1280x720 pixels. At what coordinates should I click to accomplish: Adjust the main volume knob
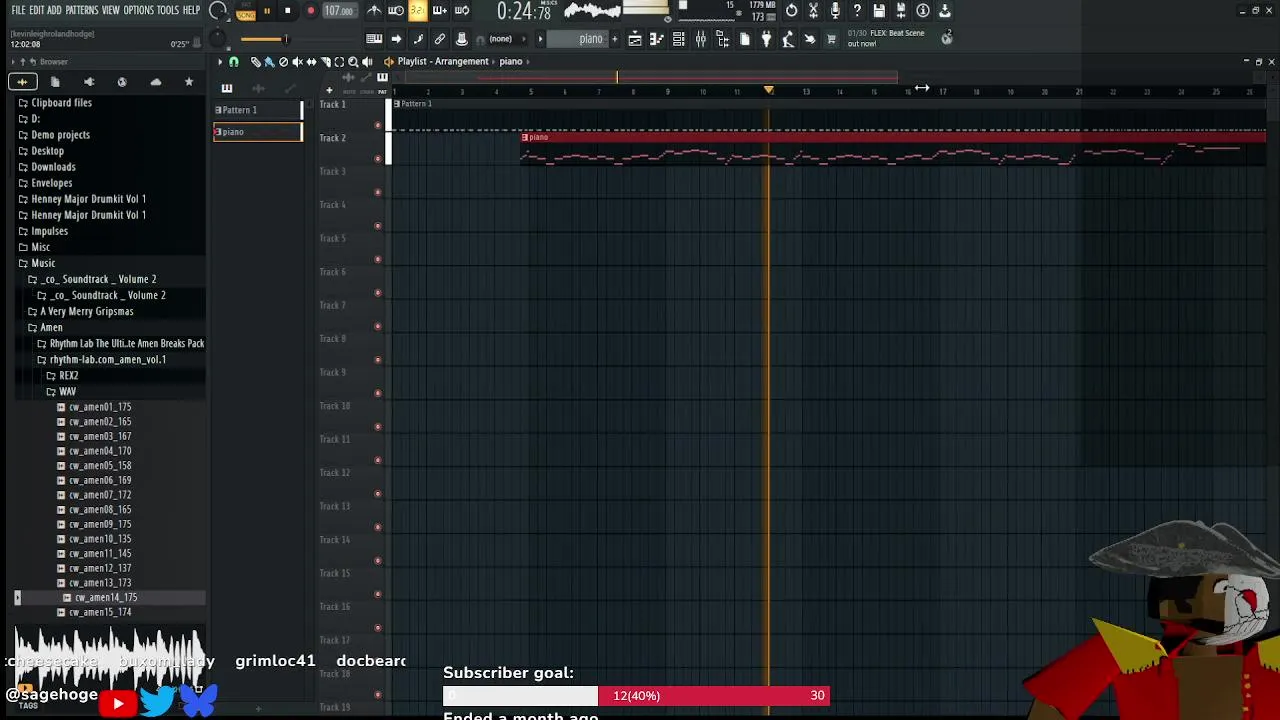pos(218,11)
